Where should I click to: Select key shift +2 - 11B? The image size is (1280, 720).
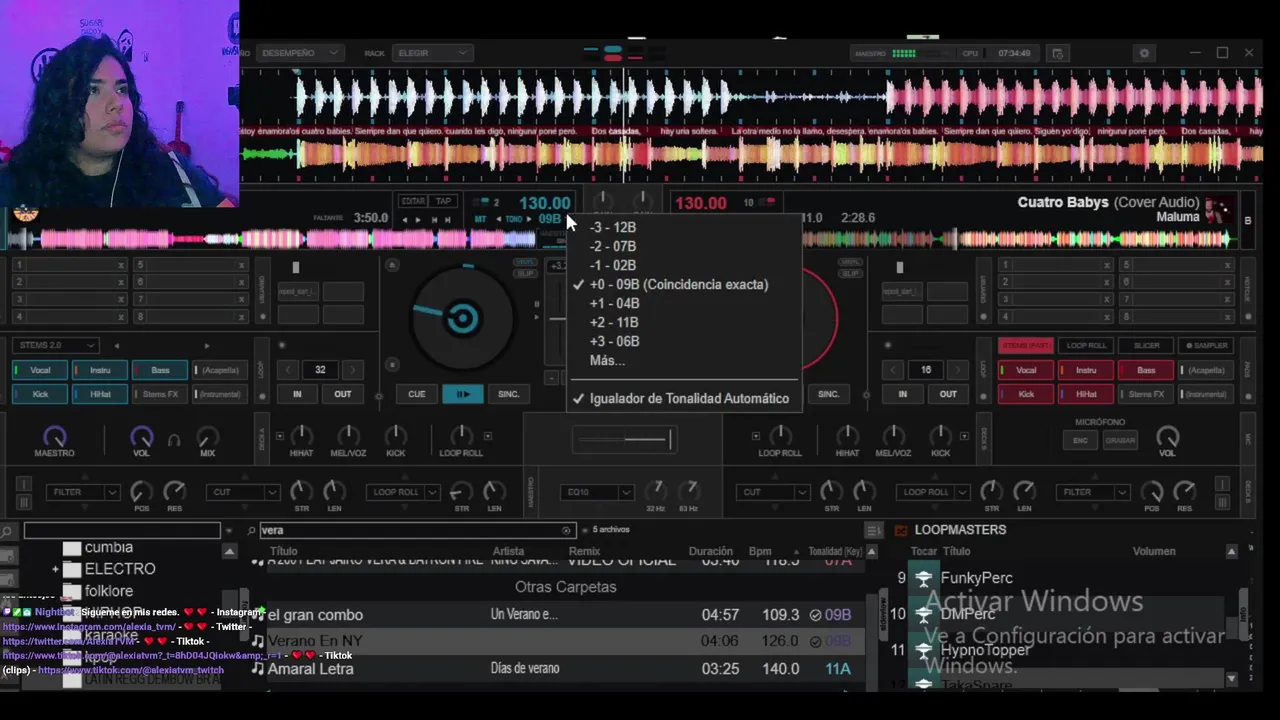pyautogui.click(x=613, y=322)
